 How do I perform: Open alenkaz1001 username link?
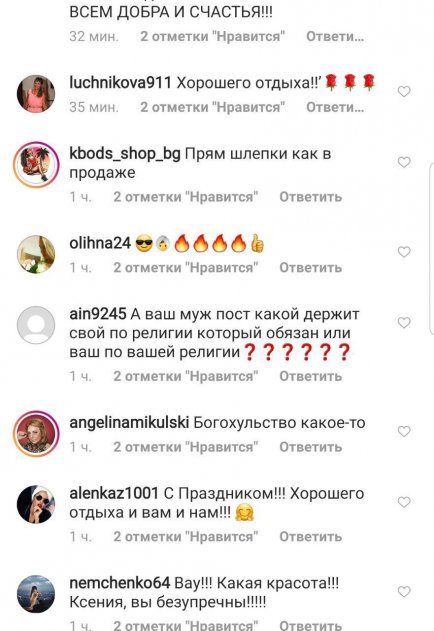click(x=114, y=494)
